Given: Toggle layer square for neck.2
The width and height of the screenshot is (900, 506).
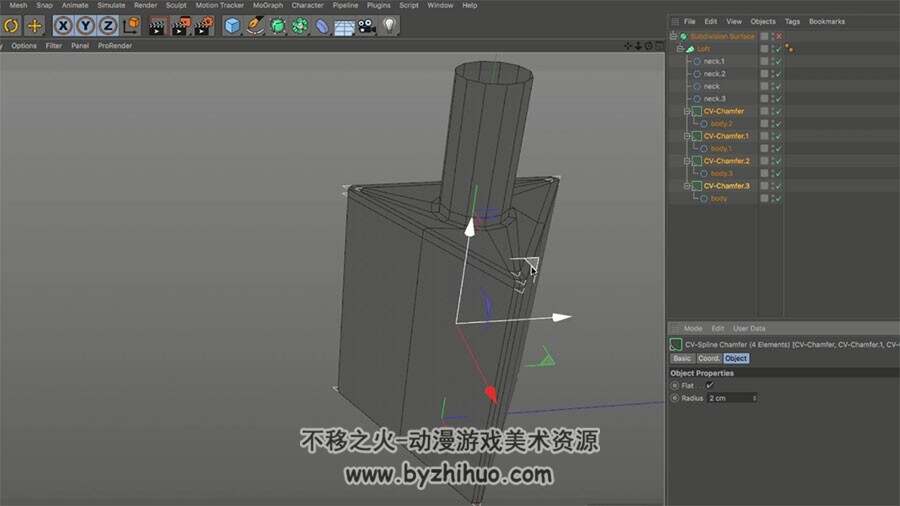Looking at the screenshot, I should coord(764,73).
